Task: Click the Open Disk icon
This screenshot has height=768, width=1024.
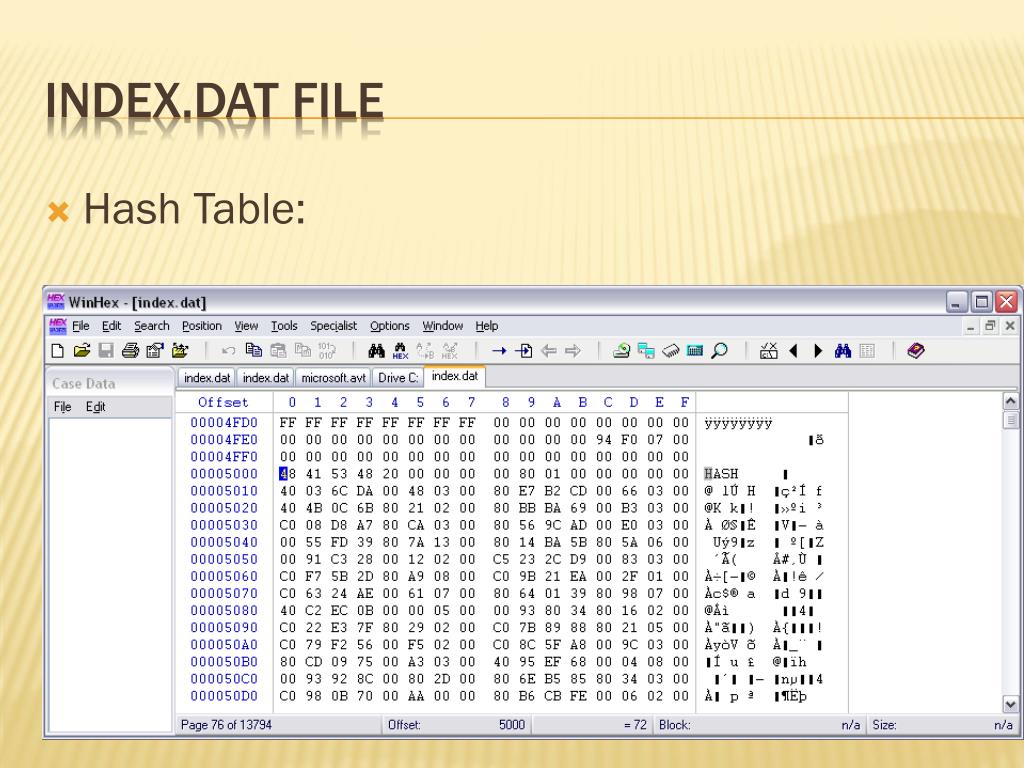Action: click(621, 351)
